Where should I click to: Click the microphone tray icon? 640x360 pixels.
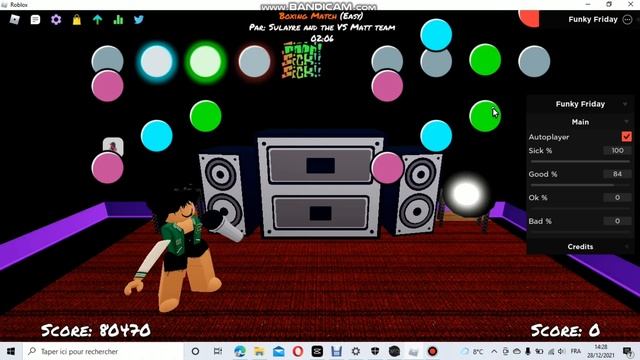(528, 351)
